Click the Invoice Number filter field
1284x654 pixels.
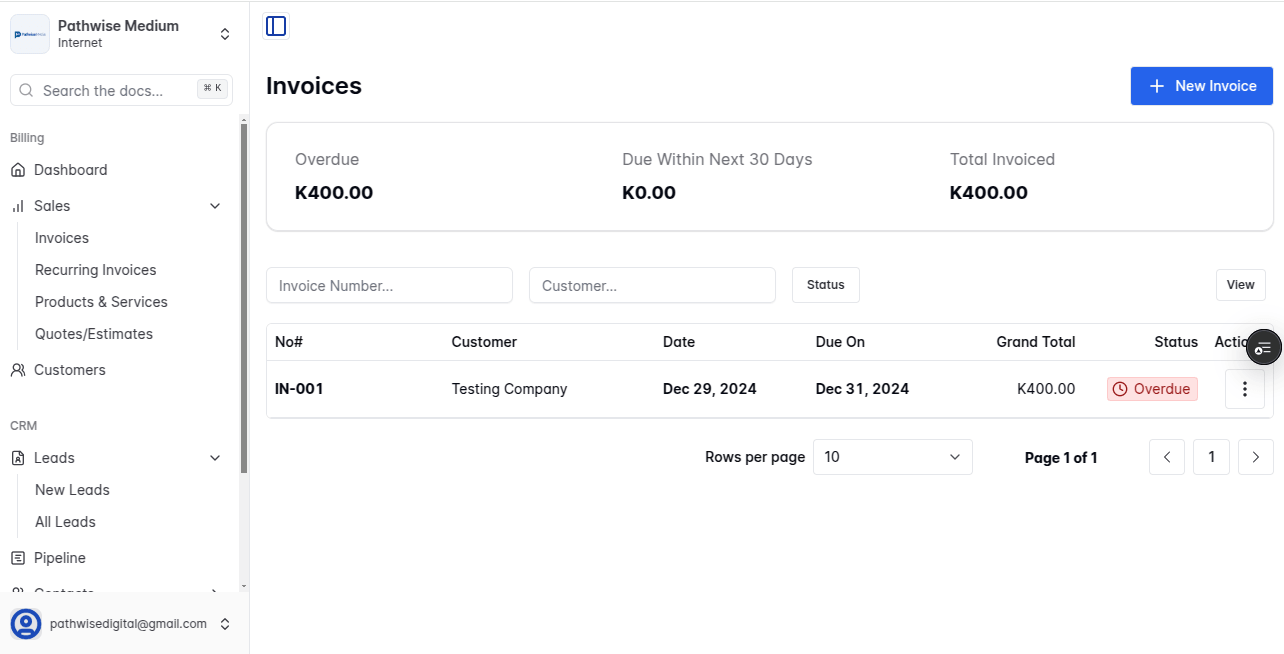point(389,284)
